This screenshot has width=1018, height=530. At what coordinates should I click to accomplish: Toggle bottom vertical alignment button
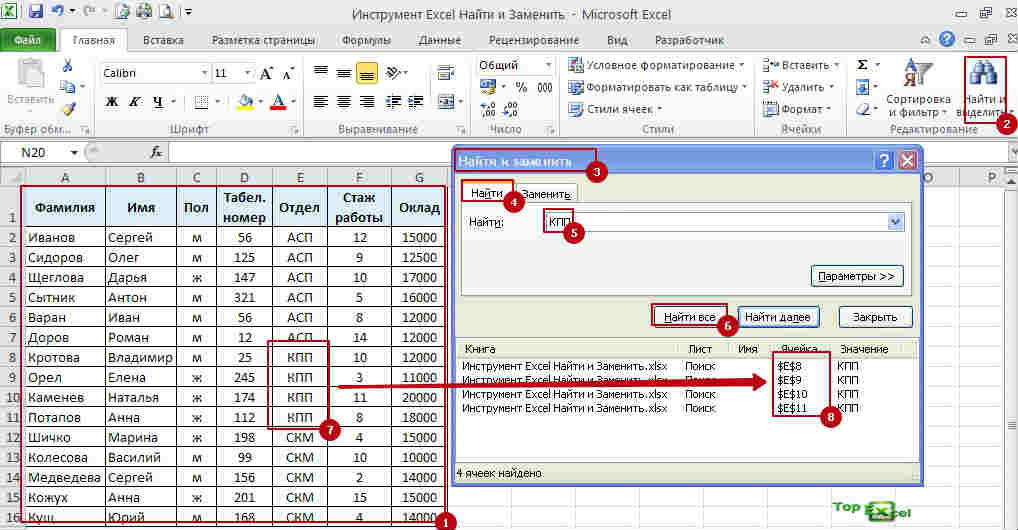366,73
